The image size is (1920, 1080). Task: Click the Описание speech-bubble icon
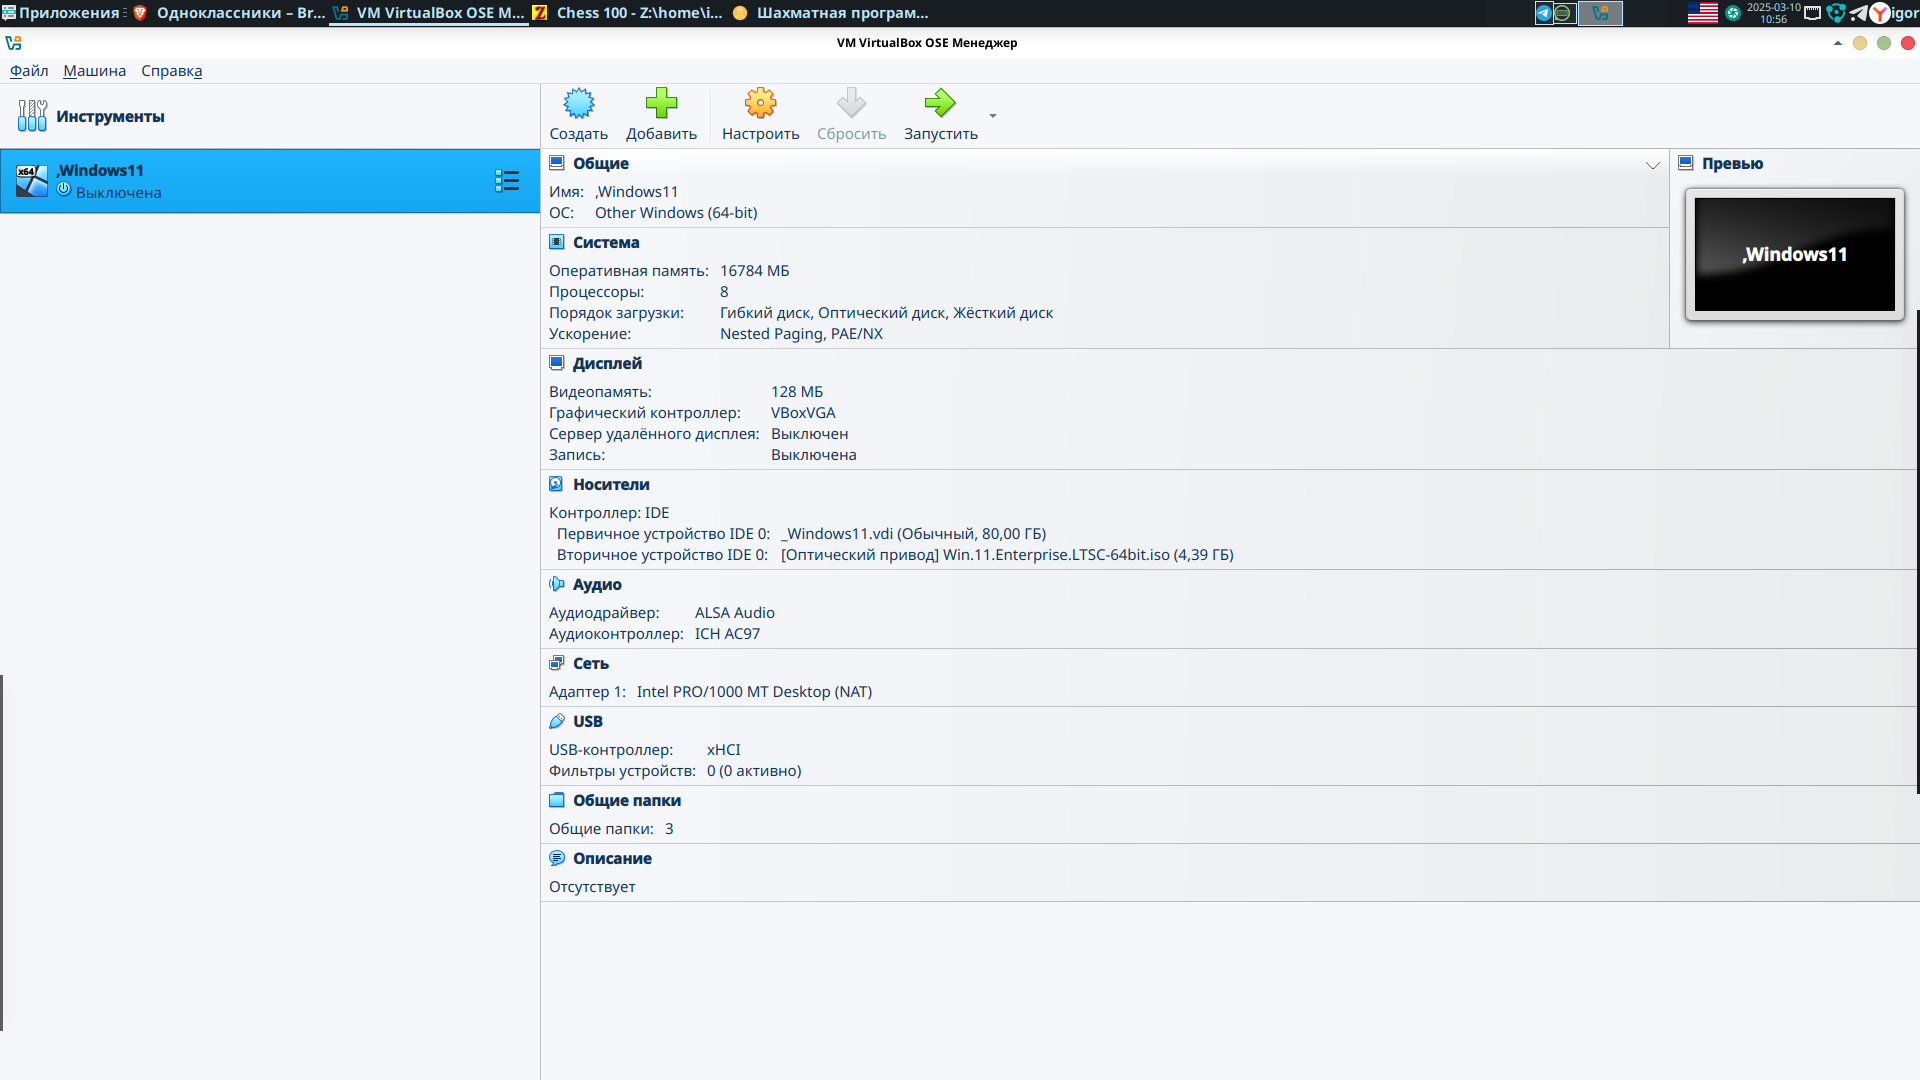[557, 858]
